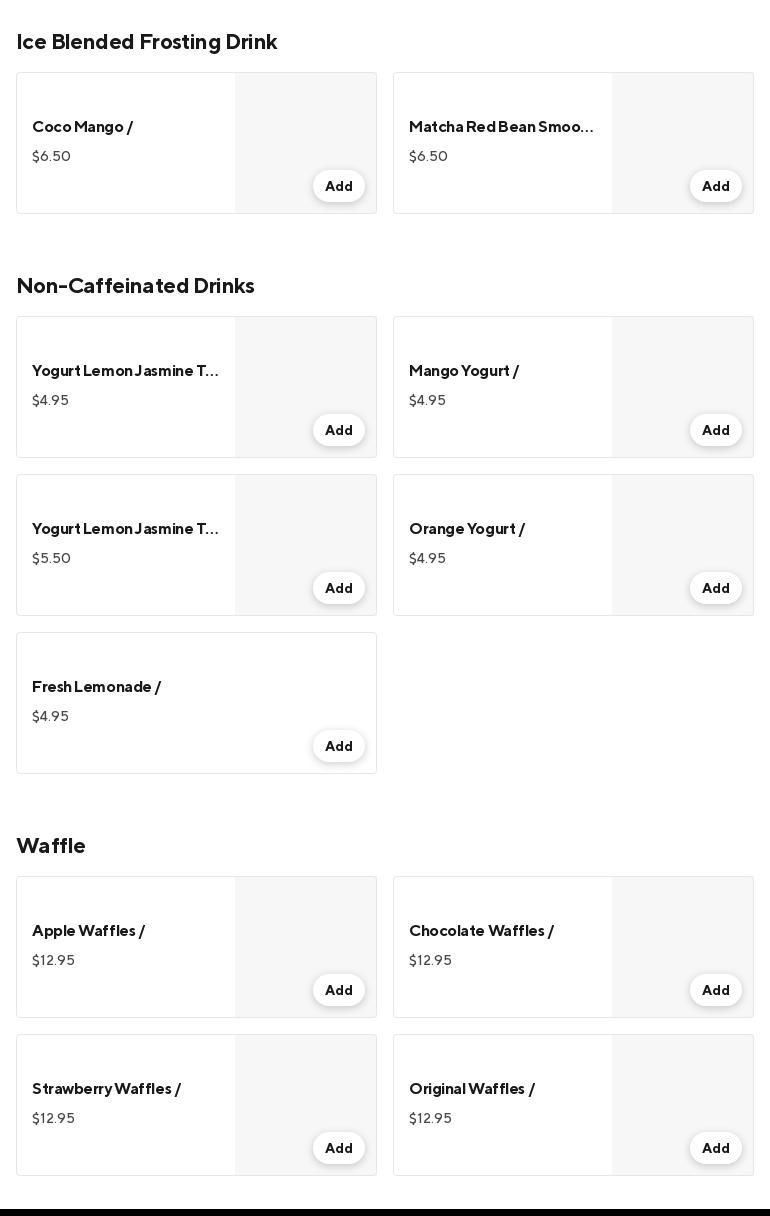Add the $5.50 Yogurt Lemon Jasmine Tea
Screen dimensions: 770x1216
pos(338,589)
